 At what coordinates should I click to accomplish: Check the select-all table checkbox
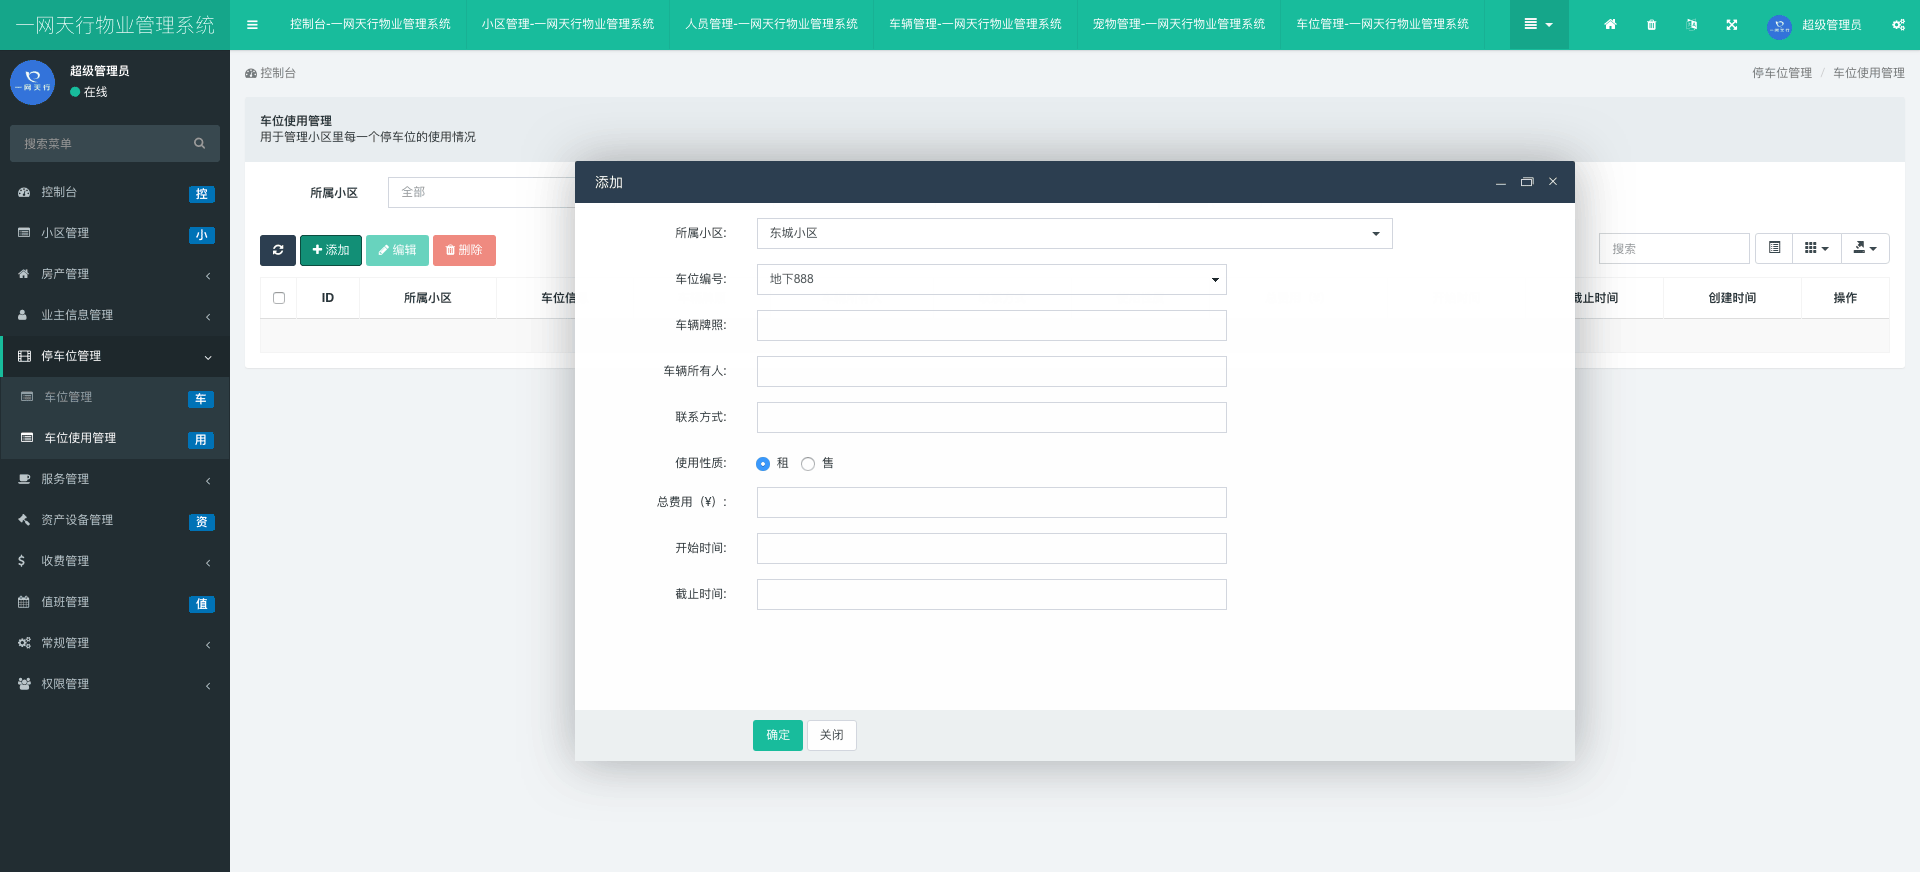(x=279, y=298)
